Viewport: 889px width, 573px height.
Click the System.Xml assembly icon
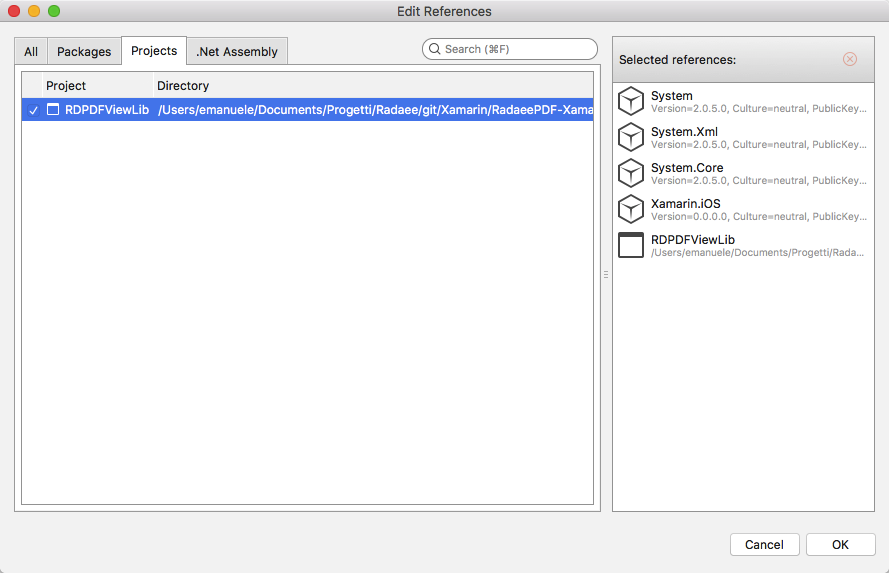[631, 138]
